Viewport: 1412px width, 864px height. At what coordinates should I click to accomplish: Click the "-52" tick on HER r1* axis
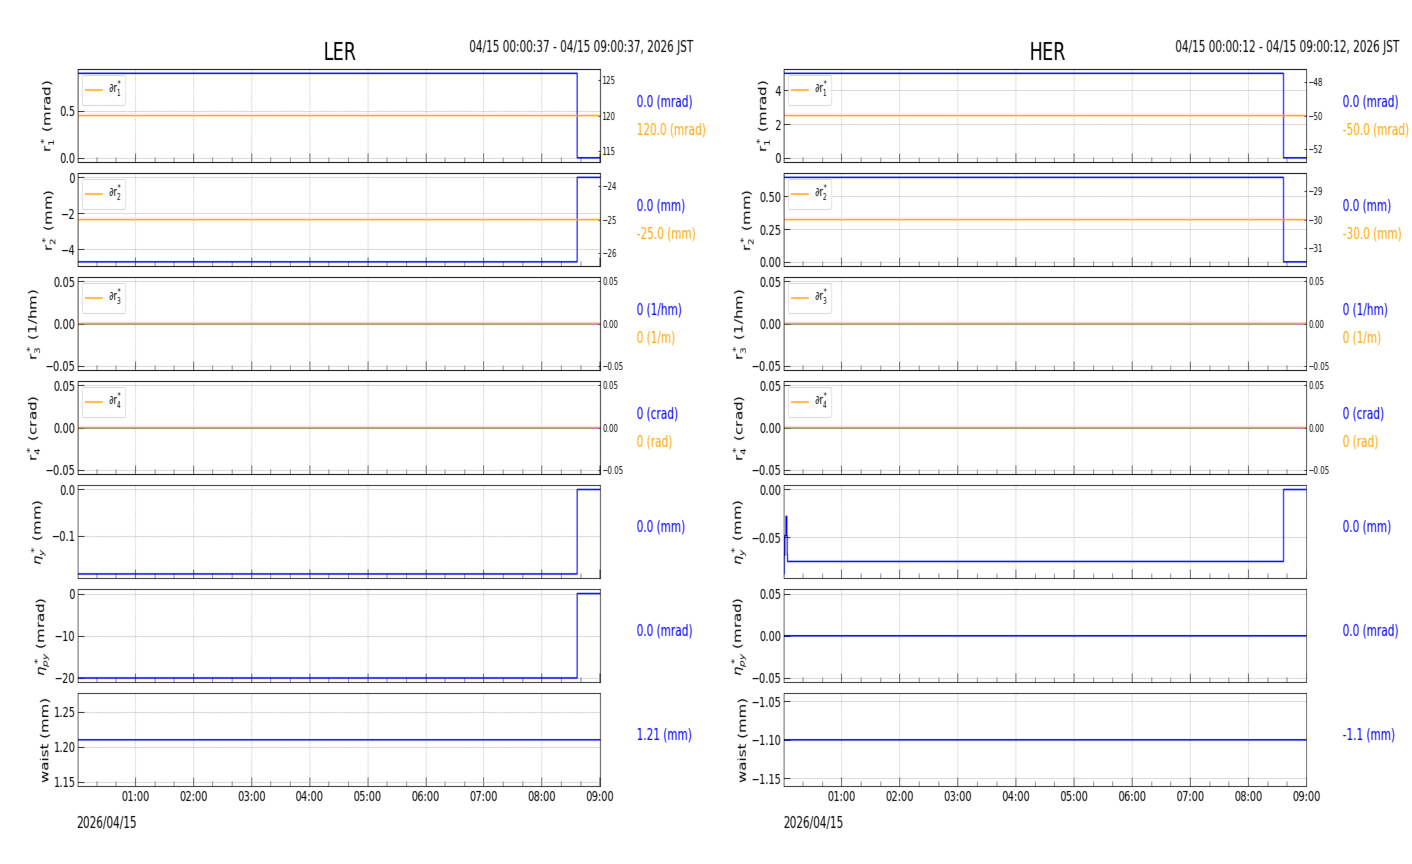point(1316,150)
